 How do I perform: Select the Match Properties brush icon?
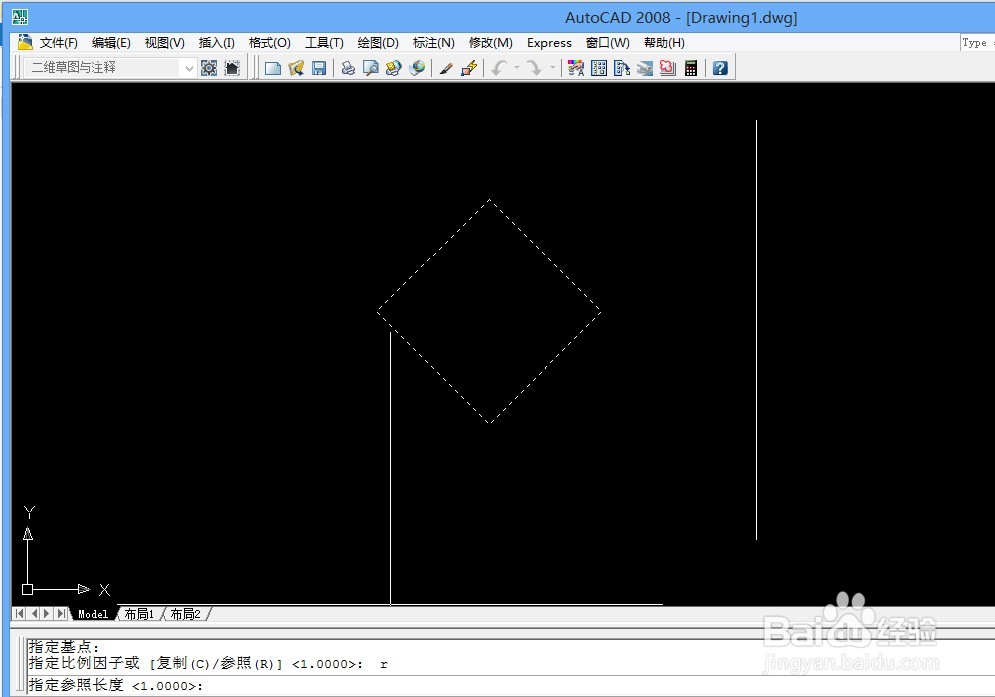point(445,68)
